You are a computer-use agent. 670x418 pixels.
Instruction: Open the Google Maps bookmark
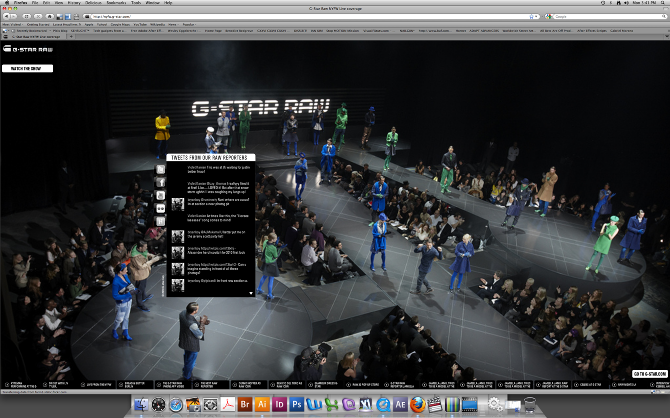coord(120,24)
